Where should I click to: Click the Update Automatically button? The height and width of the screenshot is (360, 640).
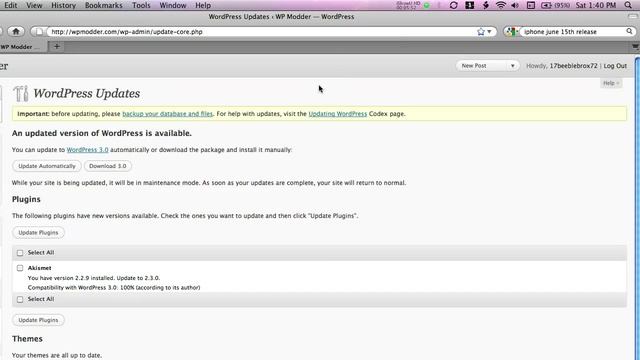(x=47, y=166)
